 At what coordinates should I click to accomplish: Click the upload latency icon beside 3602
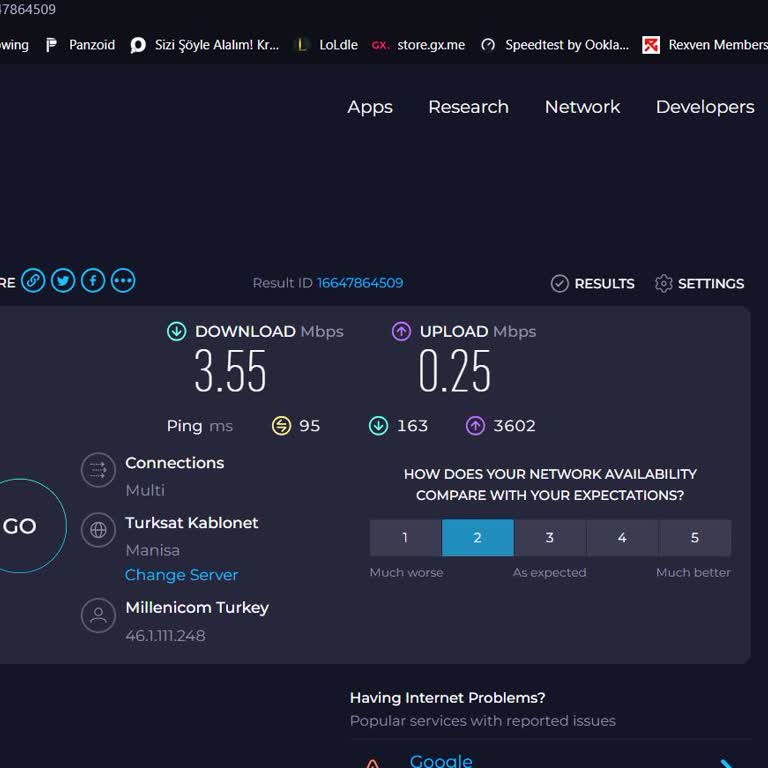(x=475, y=426)
